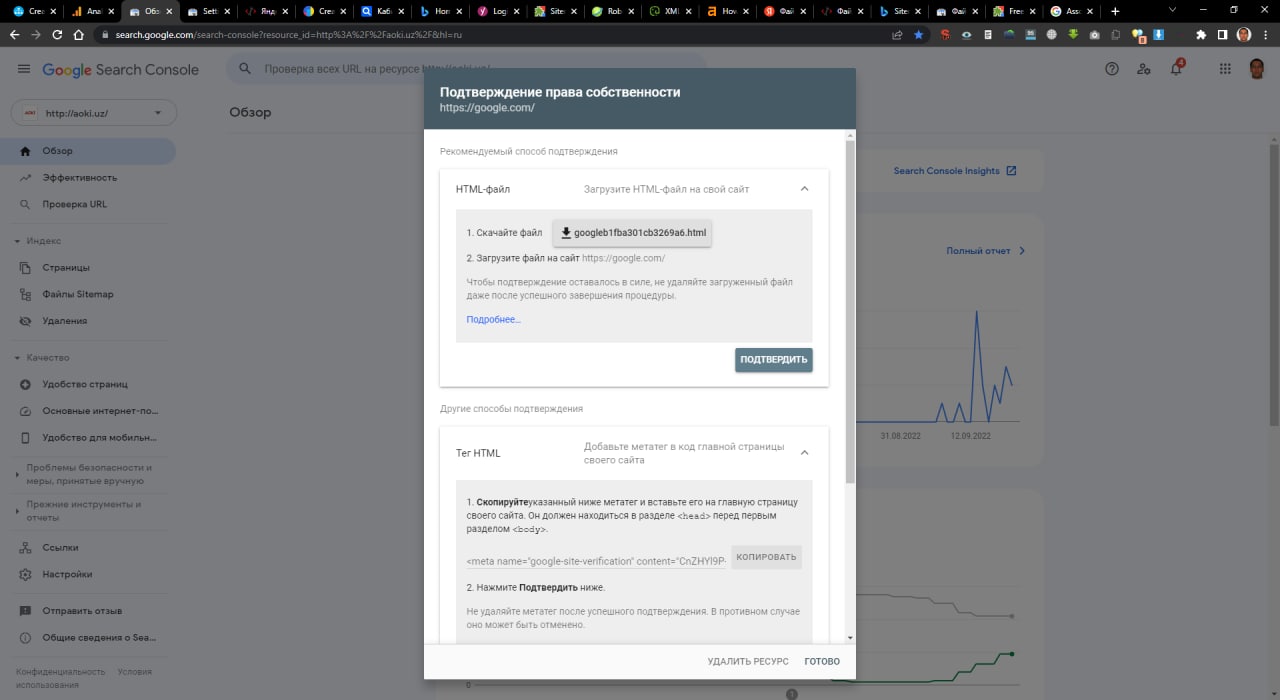Click the eye extension icon

[966, 34]
